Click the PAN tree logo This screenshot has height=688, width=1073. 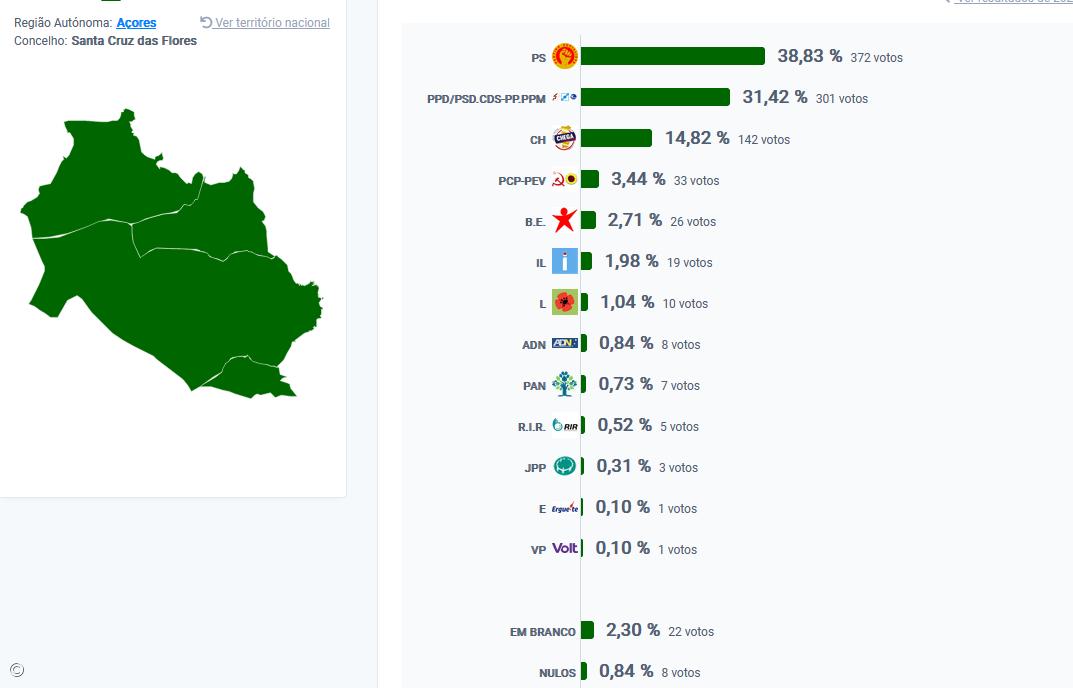[x=565, y=385]
